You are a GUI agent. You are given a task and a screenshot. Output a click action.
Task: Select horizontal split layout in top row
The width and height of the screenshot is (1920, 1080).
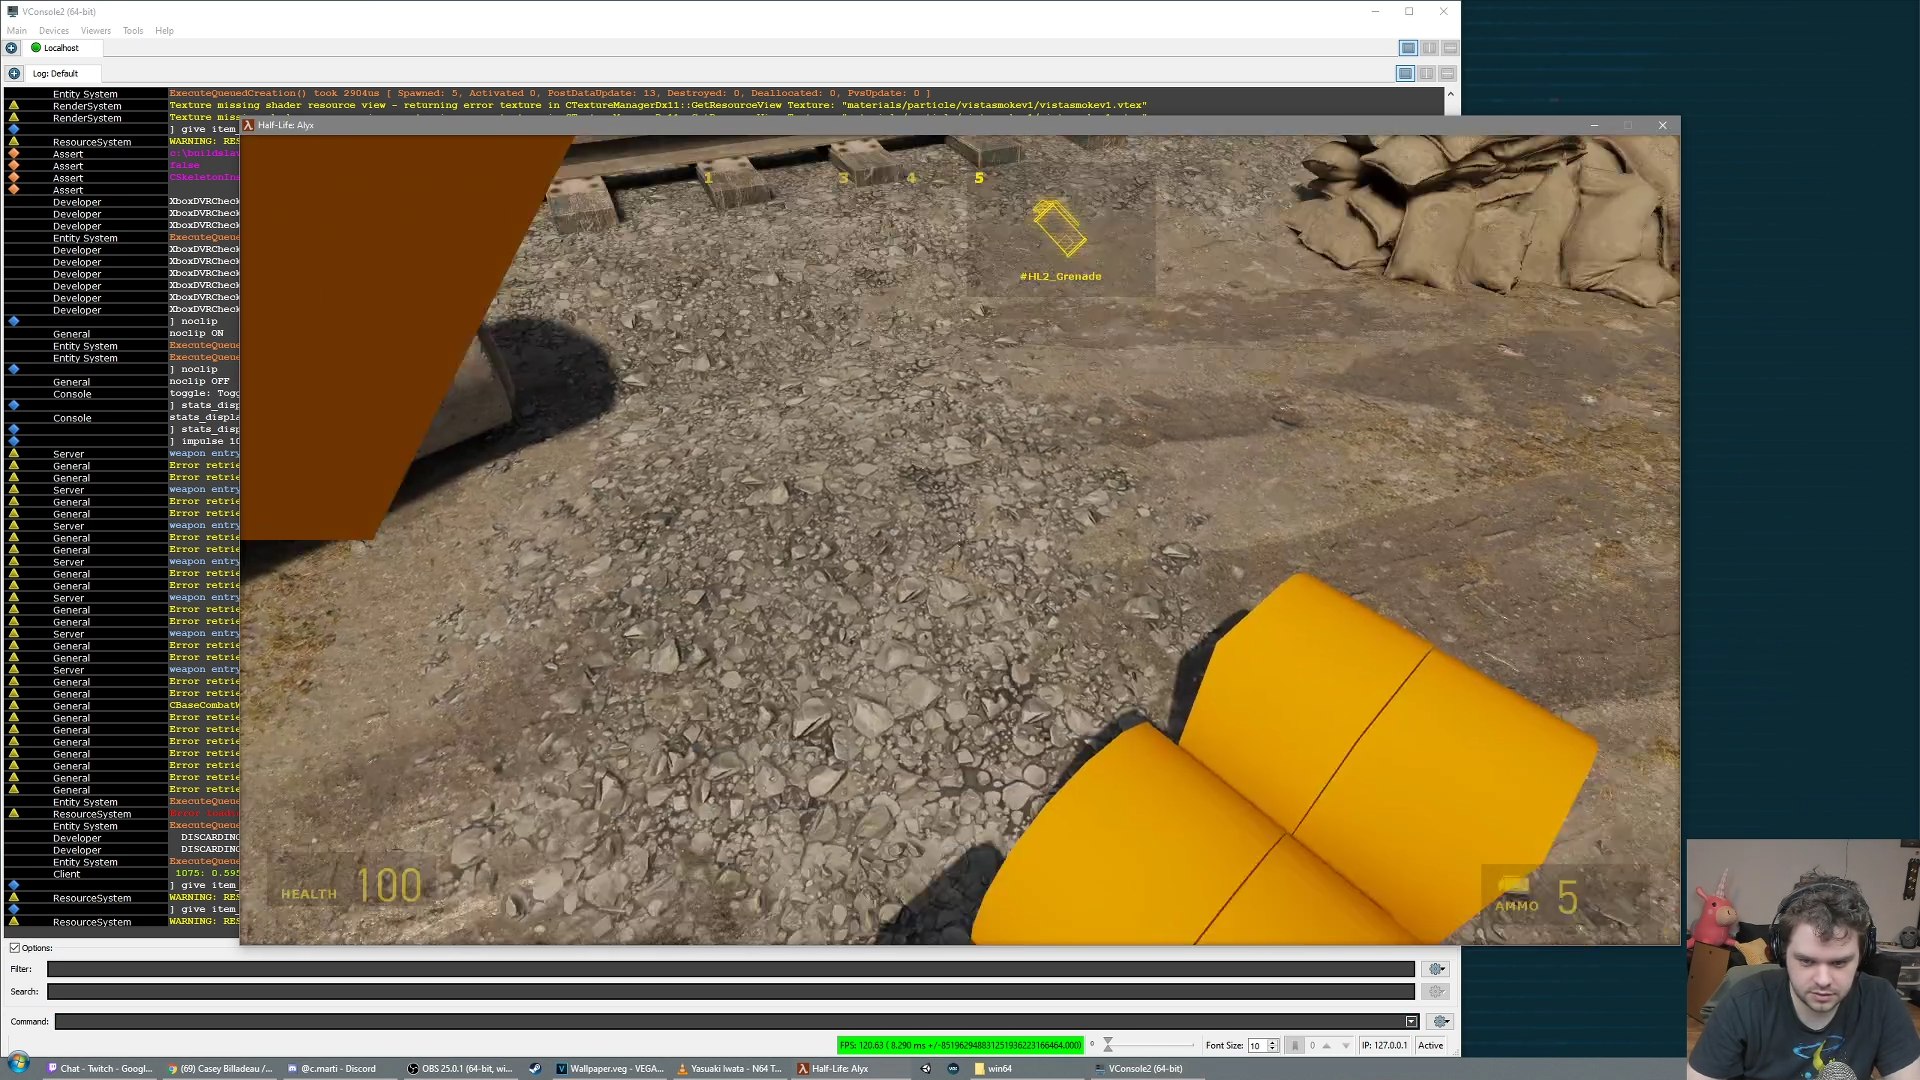point(1450,48)
